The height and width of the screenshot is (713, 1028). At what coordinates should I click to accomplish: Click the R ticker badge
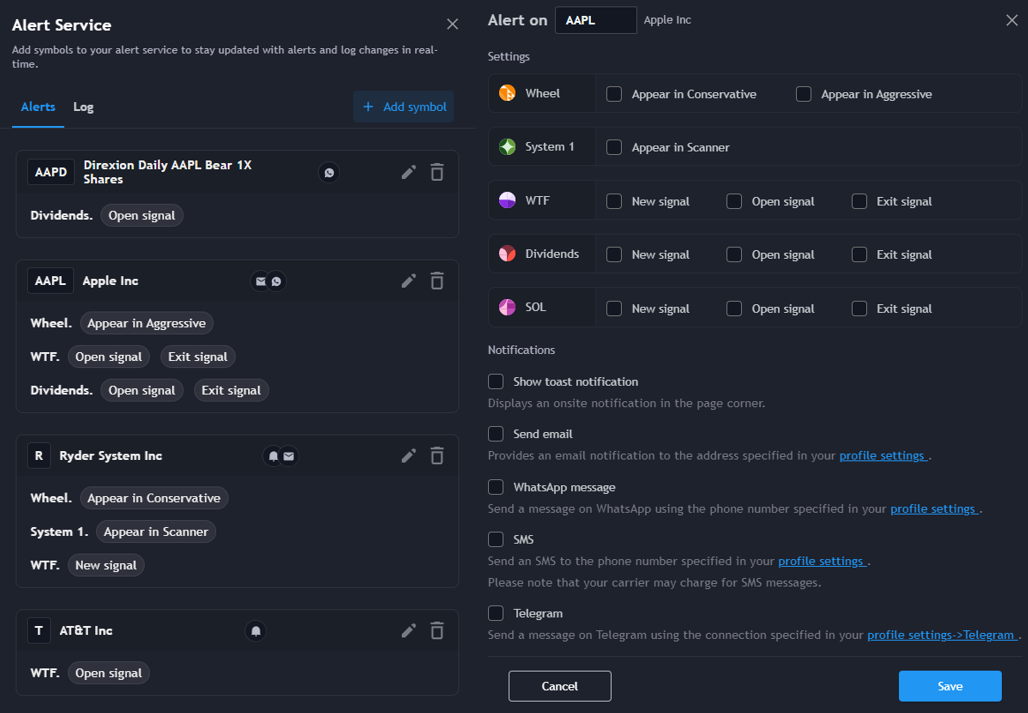click(x=39, y=455)
